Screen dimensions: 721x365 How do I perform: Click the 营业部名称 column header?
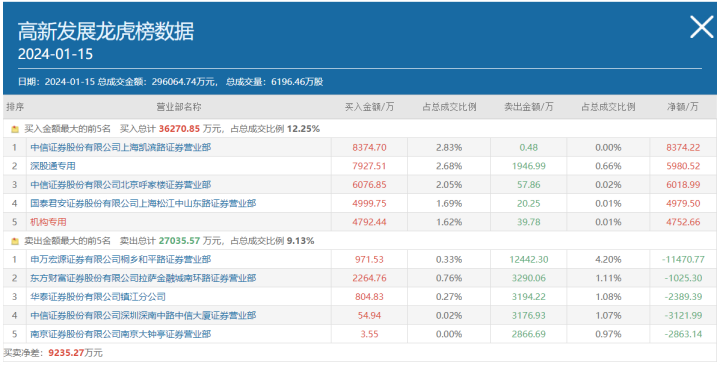[x=178, y=107]
